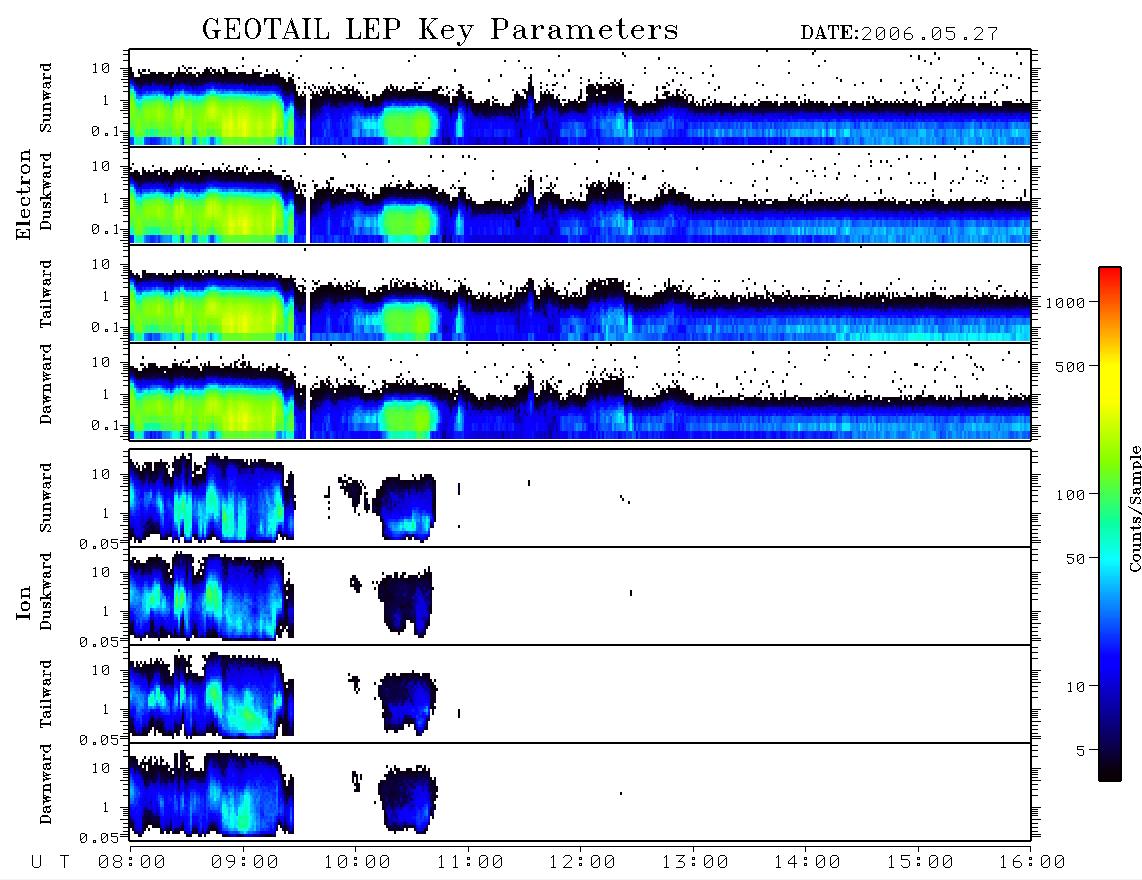The image size is (1142, 880).
Task: Select the "Ion" group label
Action: coord(24,602)
